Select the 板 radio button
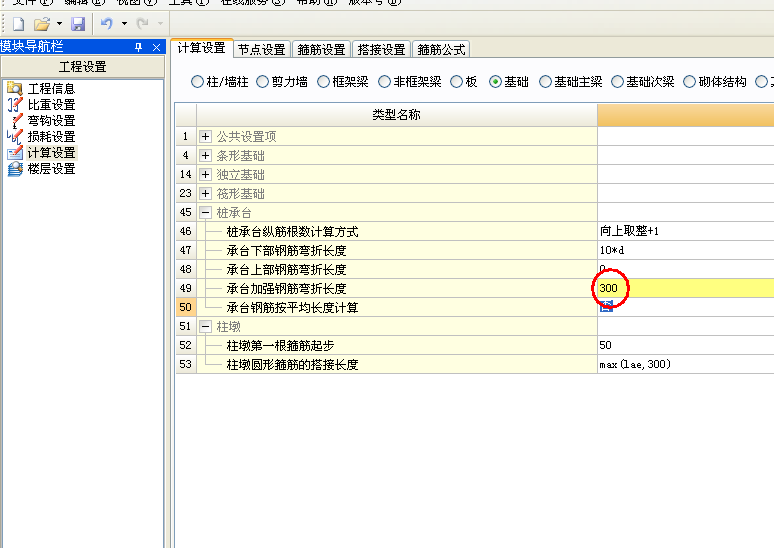774x548 pixels. click(457, 81)
